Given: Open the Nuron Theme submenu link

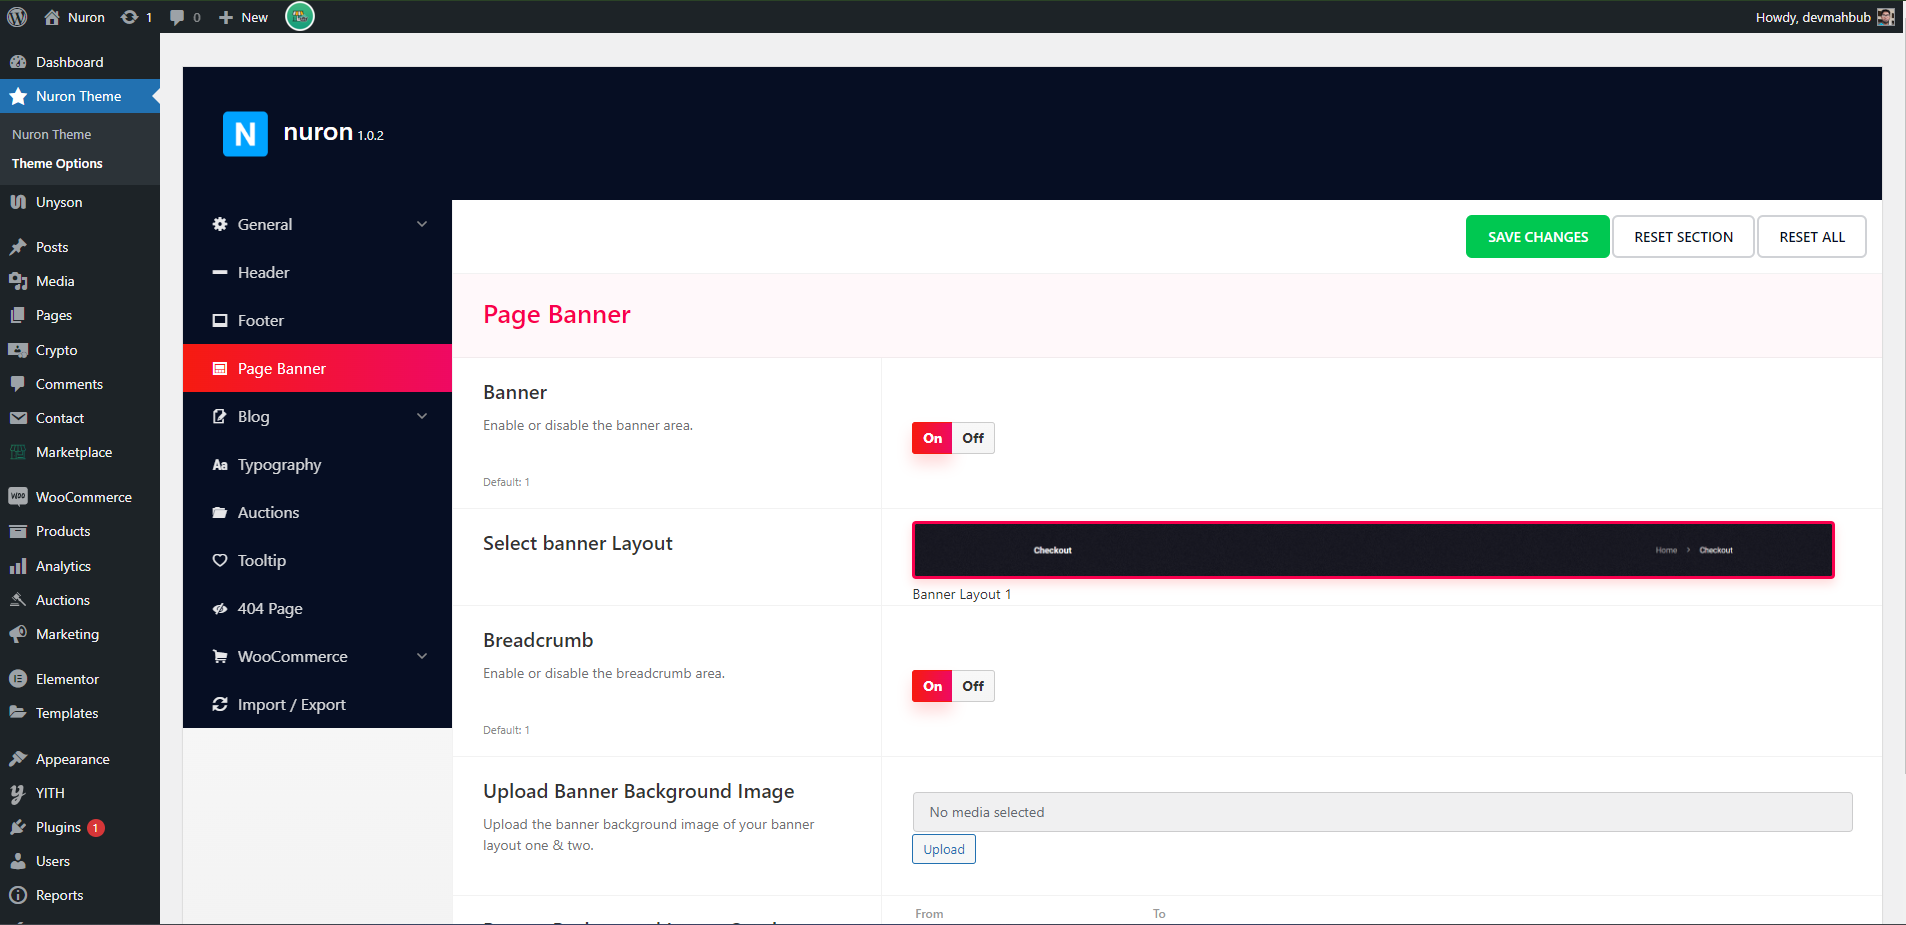Looking at the screenshot, I should (51, 134).
